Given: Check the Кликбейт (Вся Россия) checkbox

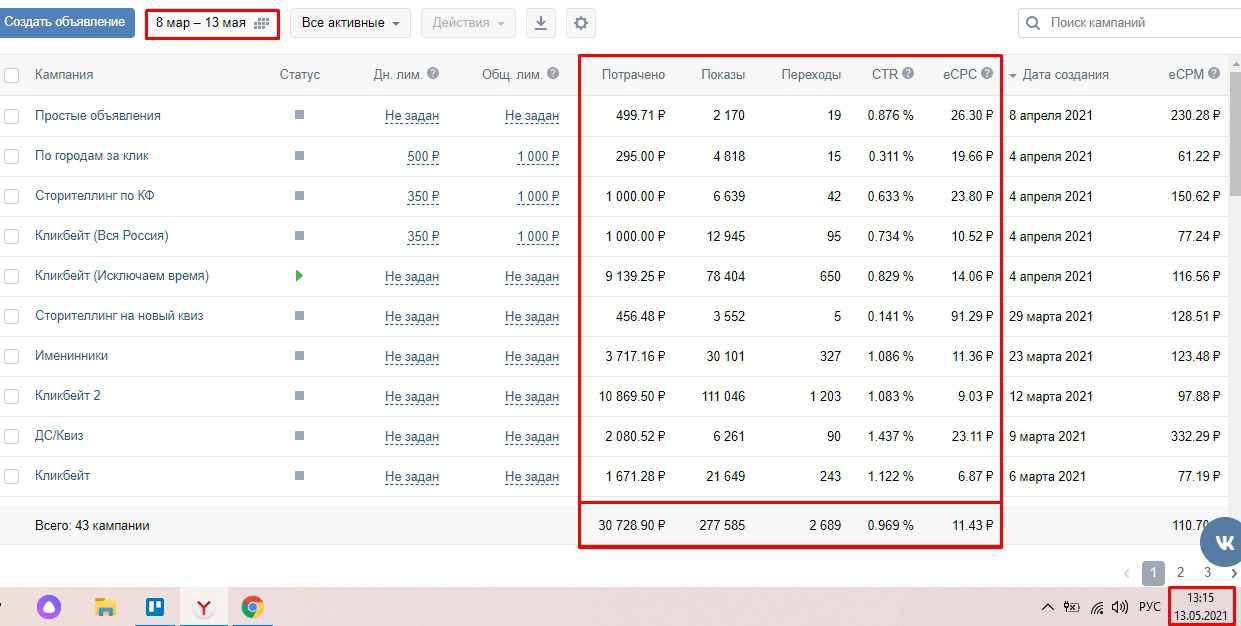Looking at the screenshot, I should click(x=12, y=236).
